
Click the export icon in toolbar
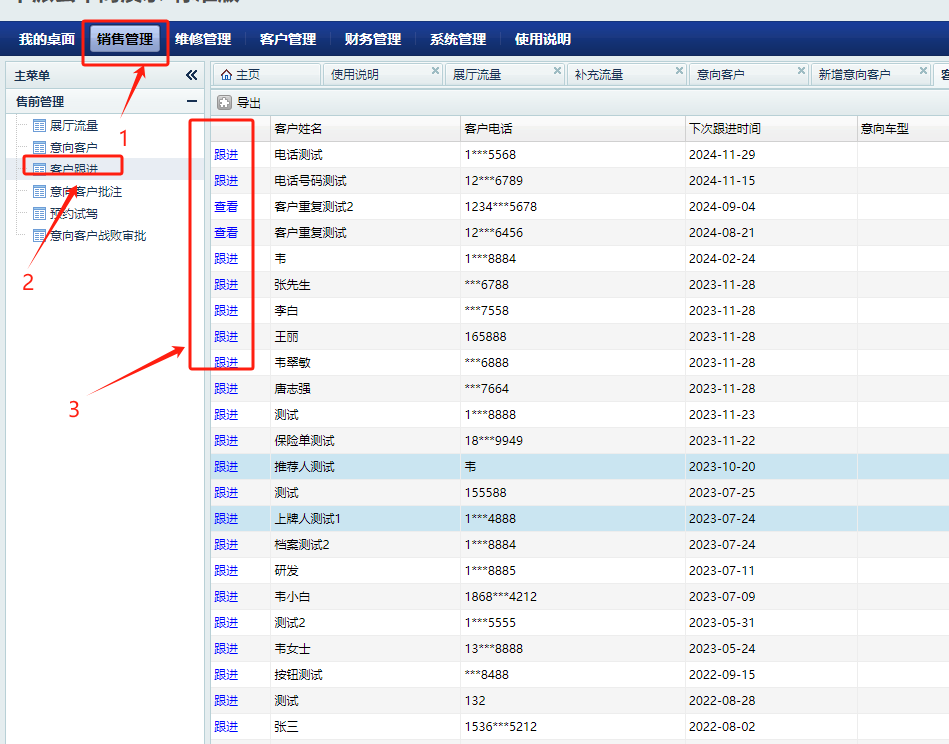tap(225, 102)
